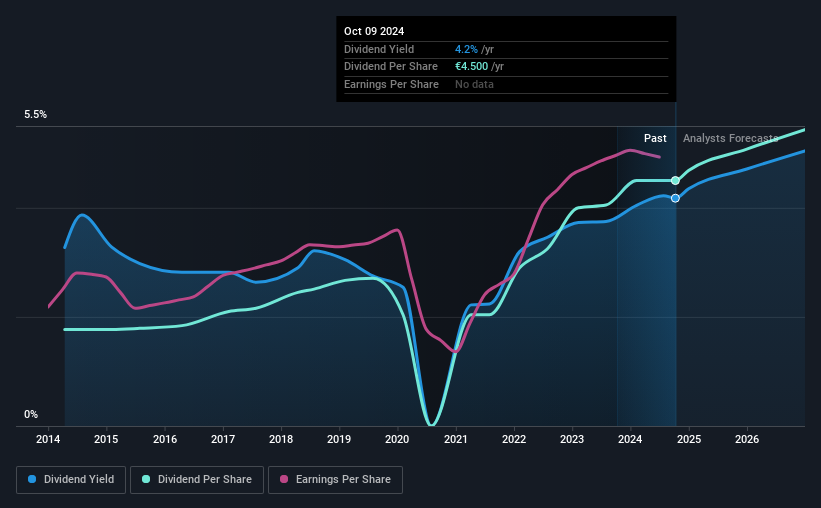Click the teal Dividend Per Share legend dot
Image resolution: width=821 pixels, height=508 pixels.
[146, 479]
